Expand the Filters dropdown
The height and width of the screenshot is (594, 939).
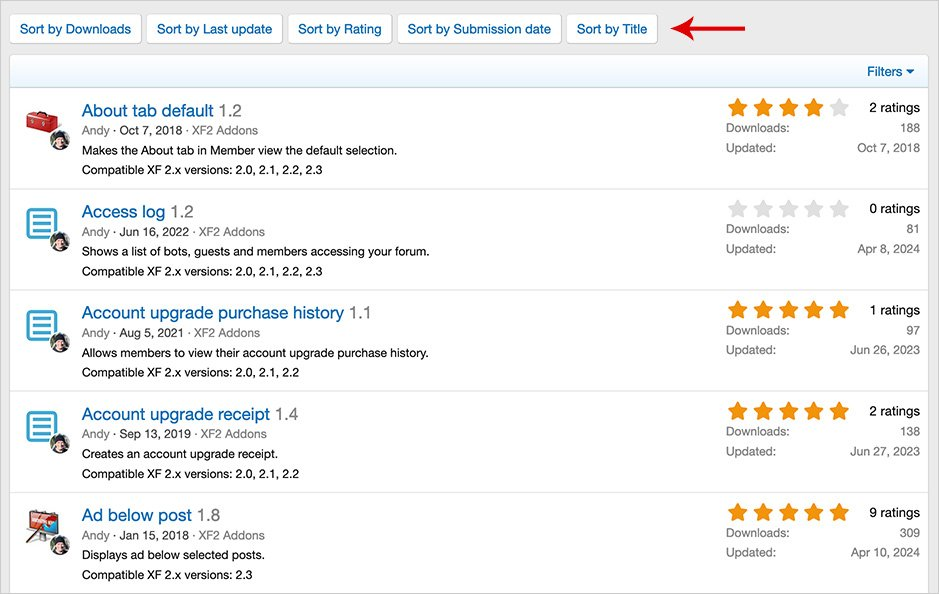[x=890, y=71]
